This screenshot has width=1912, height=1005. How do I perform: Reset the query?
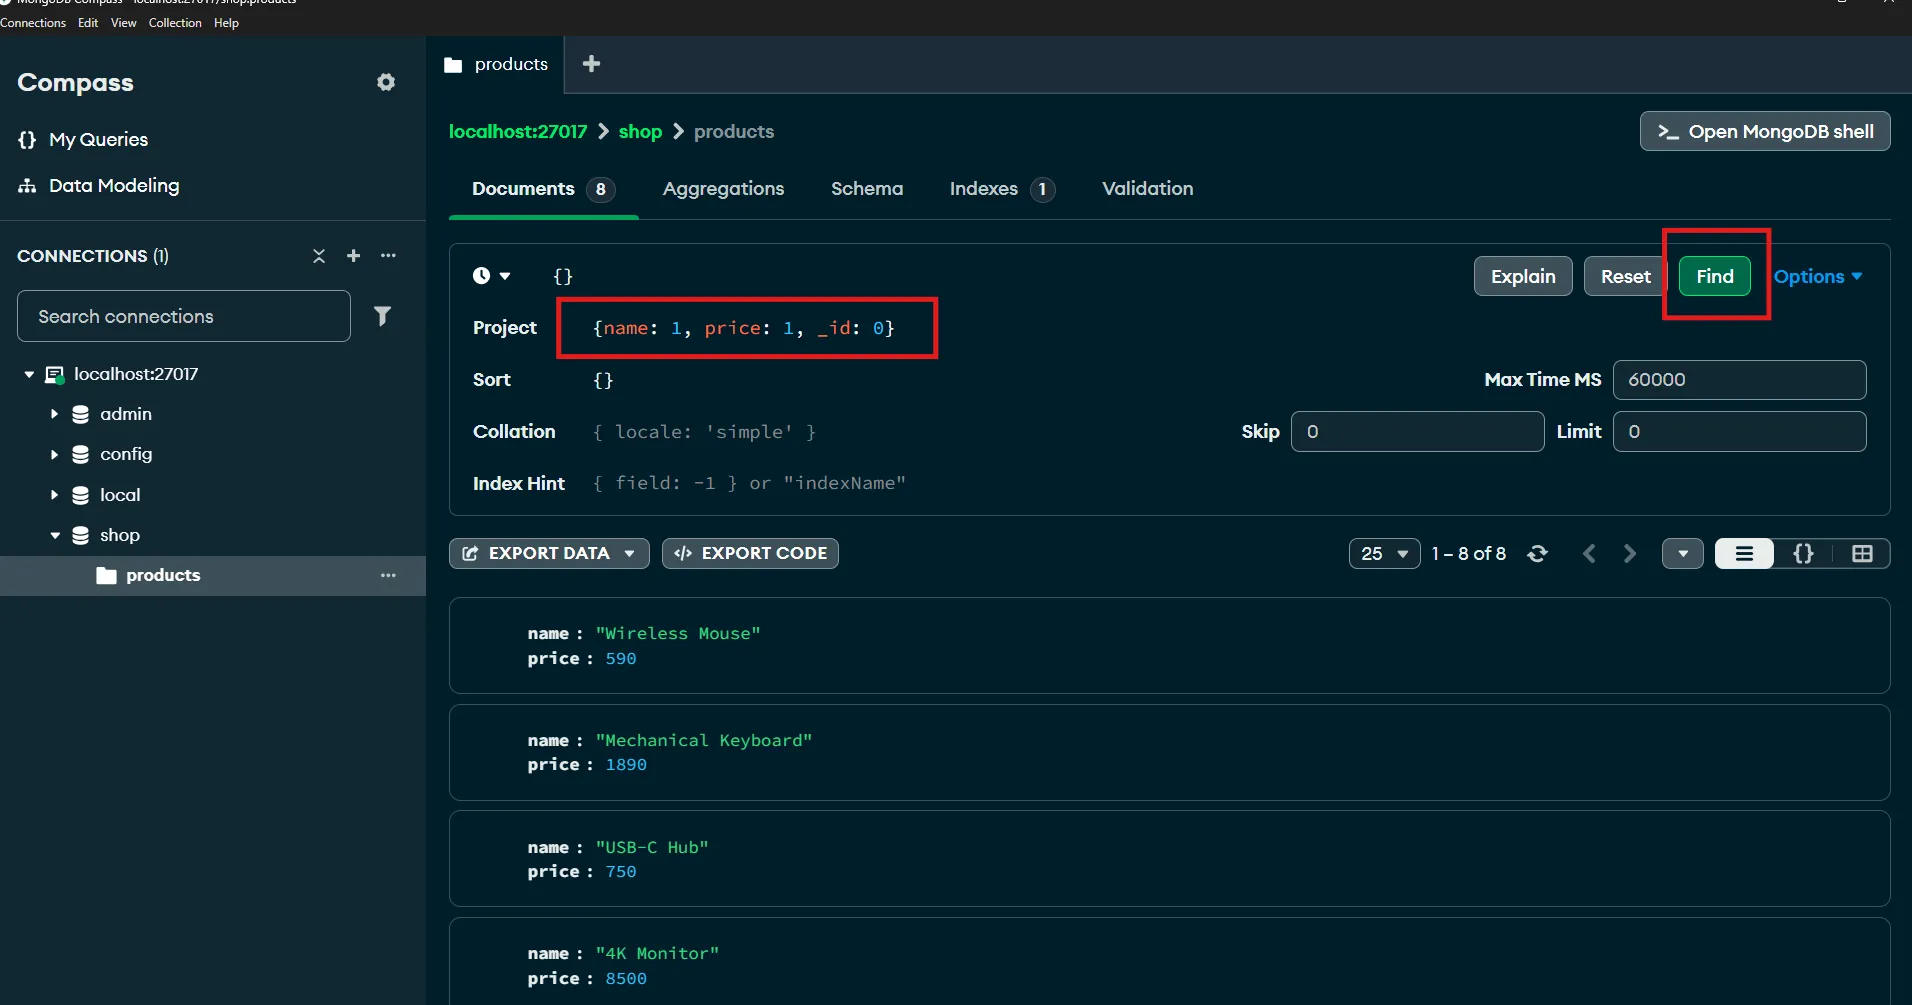click(x=1625, y=277)
